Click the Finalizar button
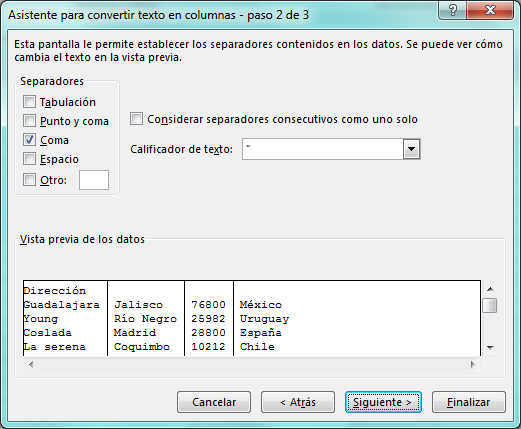Image resolution: width=521 pixels, height=429 pixels. [469, 402]
